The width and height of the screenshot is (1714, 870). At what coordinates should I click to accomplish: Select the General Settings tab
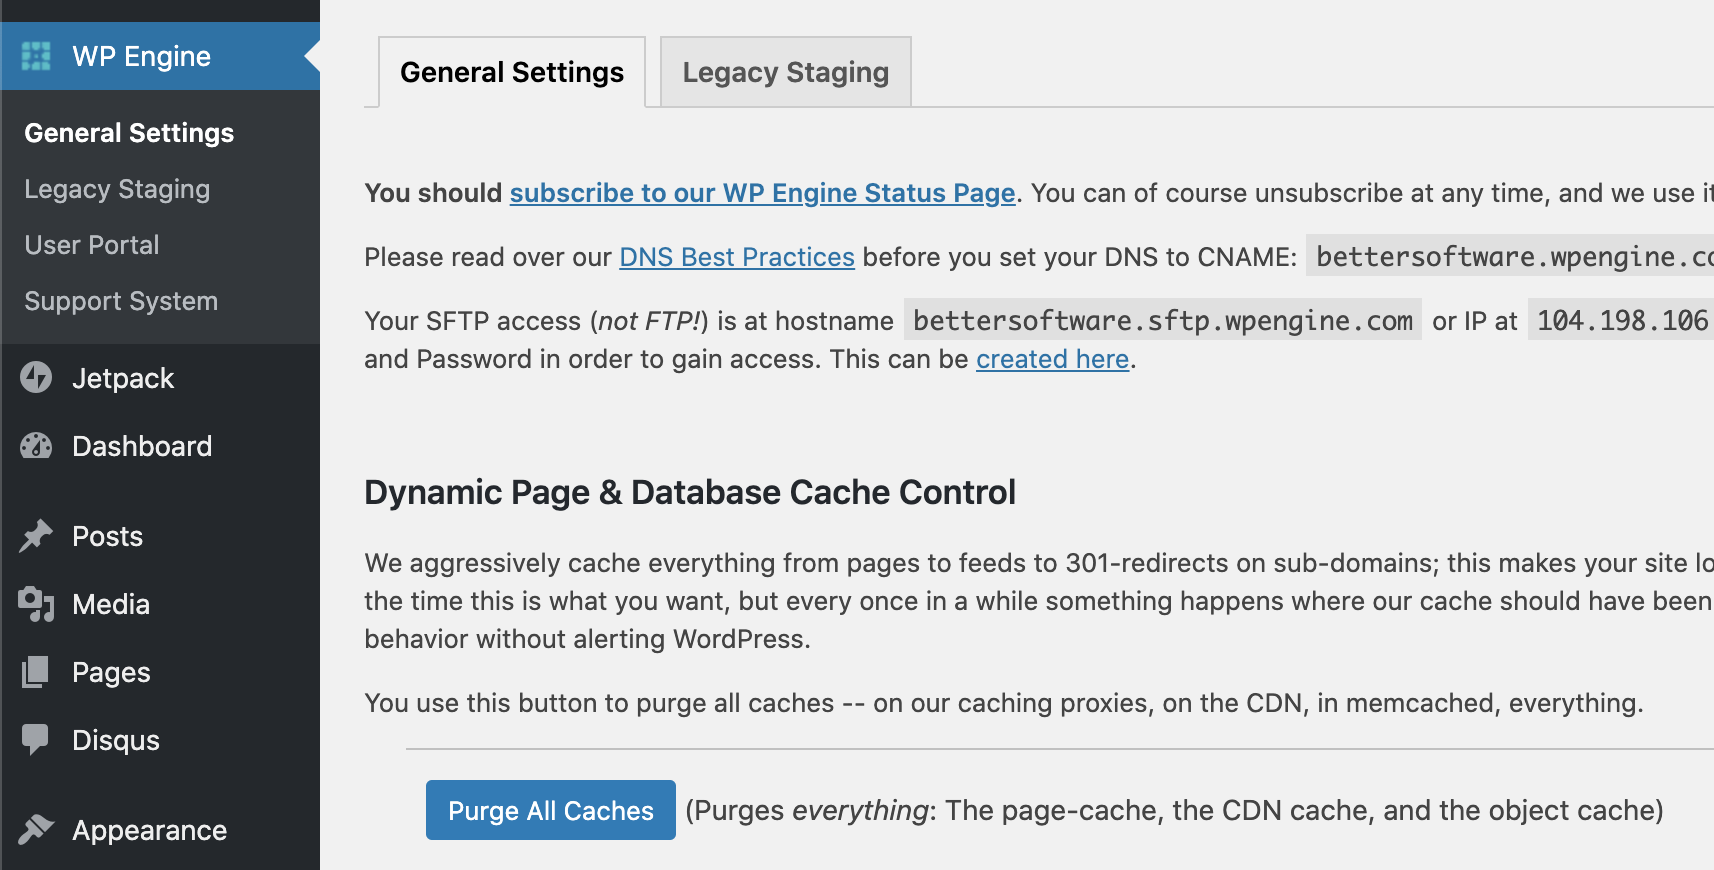pos(512,72)
